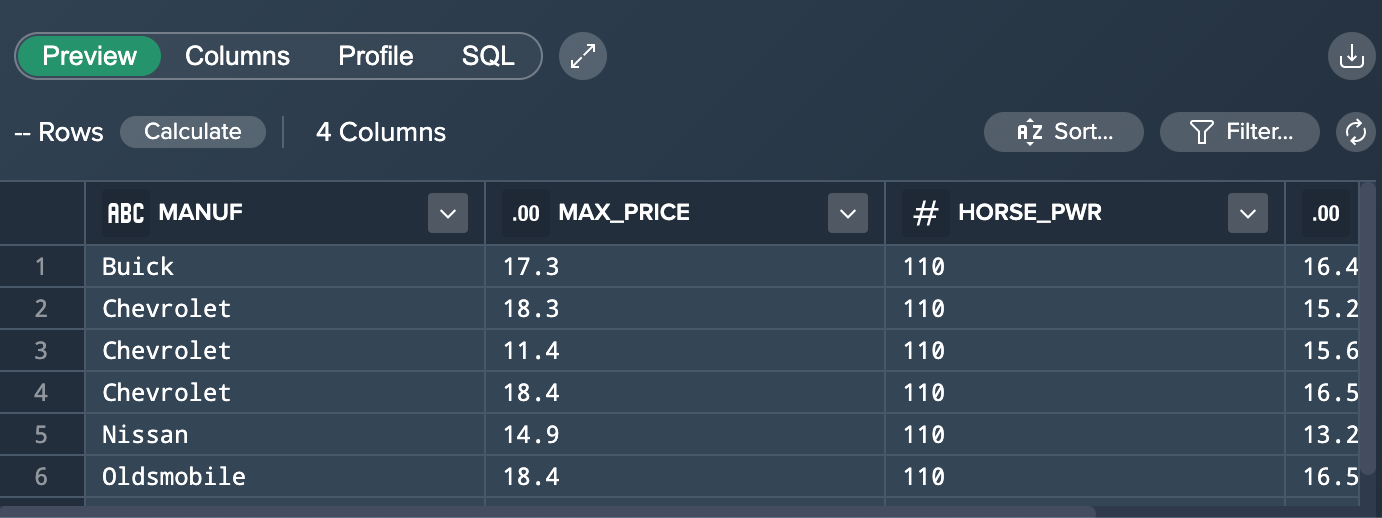Click the decimal type icon for MAX_PRICE
This screenshot has height=518, width=1382.
526,213
